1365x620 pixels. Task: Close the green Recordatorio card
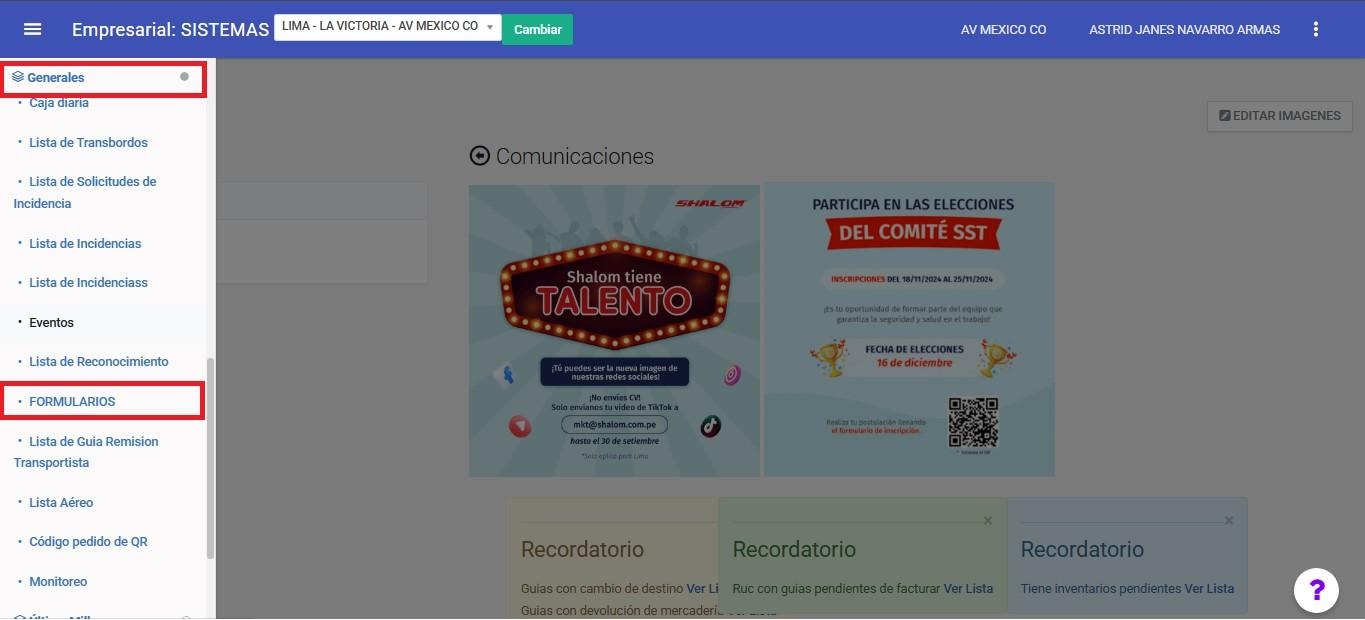[x=988, y=520]
